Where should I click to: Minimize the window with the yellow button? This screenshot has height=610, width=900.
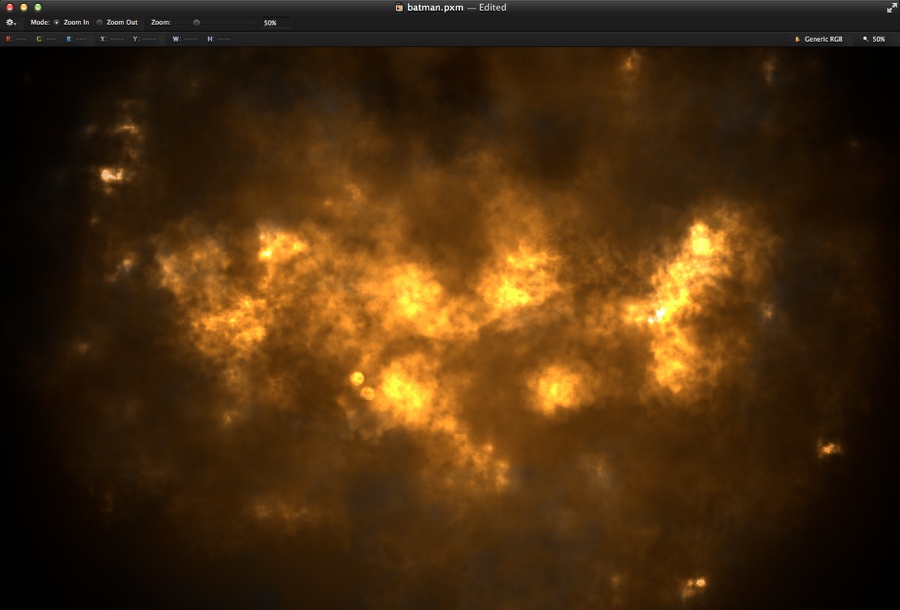[x=24, y=7]
